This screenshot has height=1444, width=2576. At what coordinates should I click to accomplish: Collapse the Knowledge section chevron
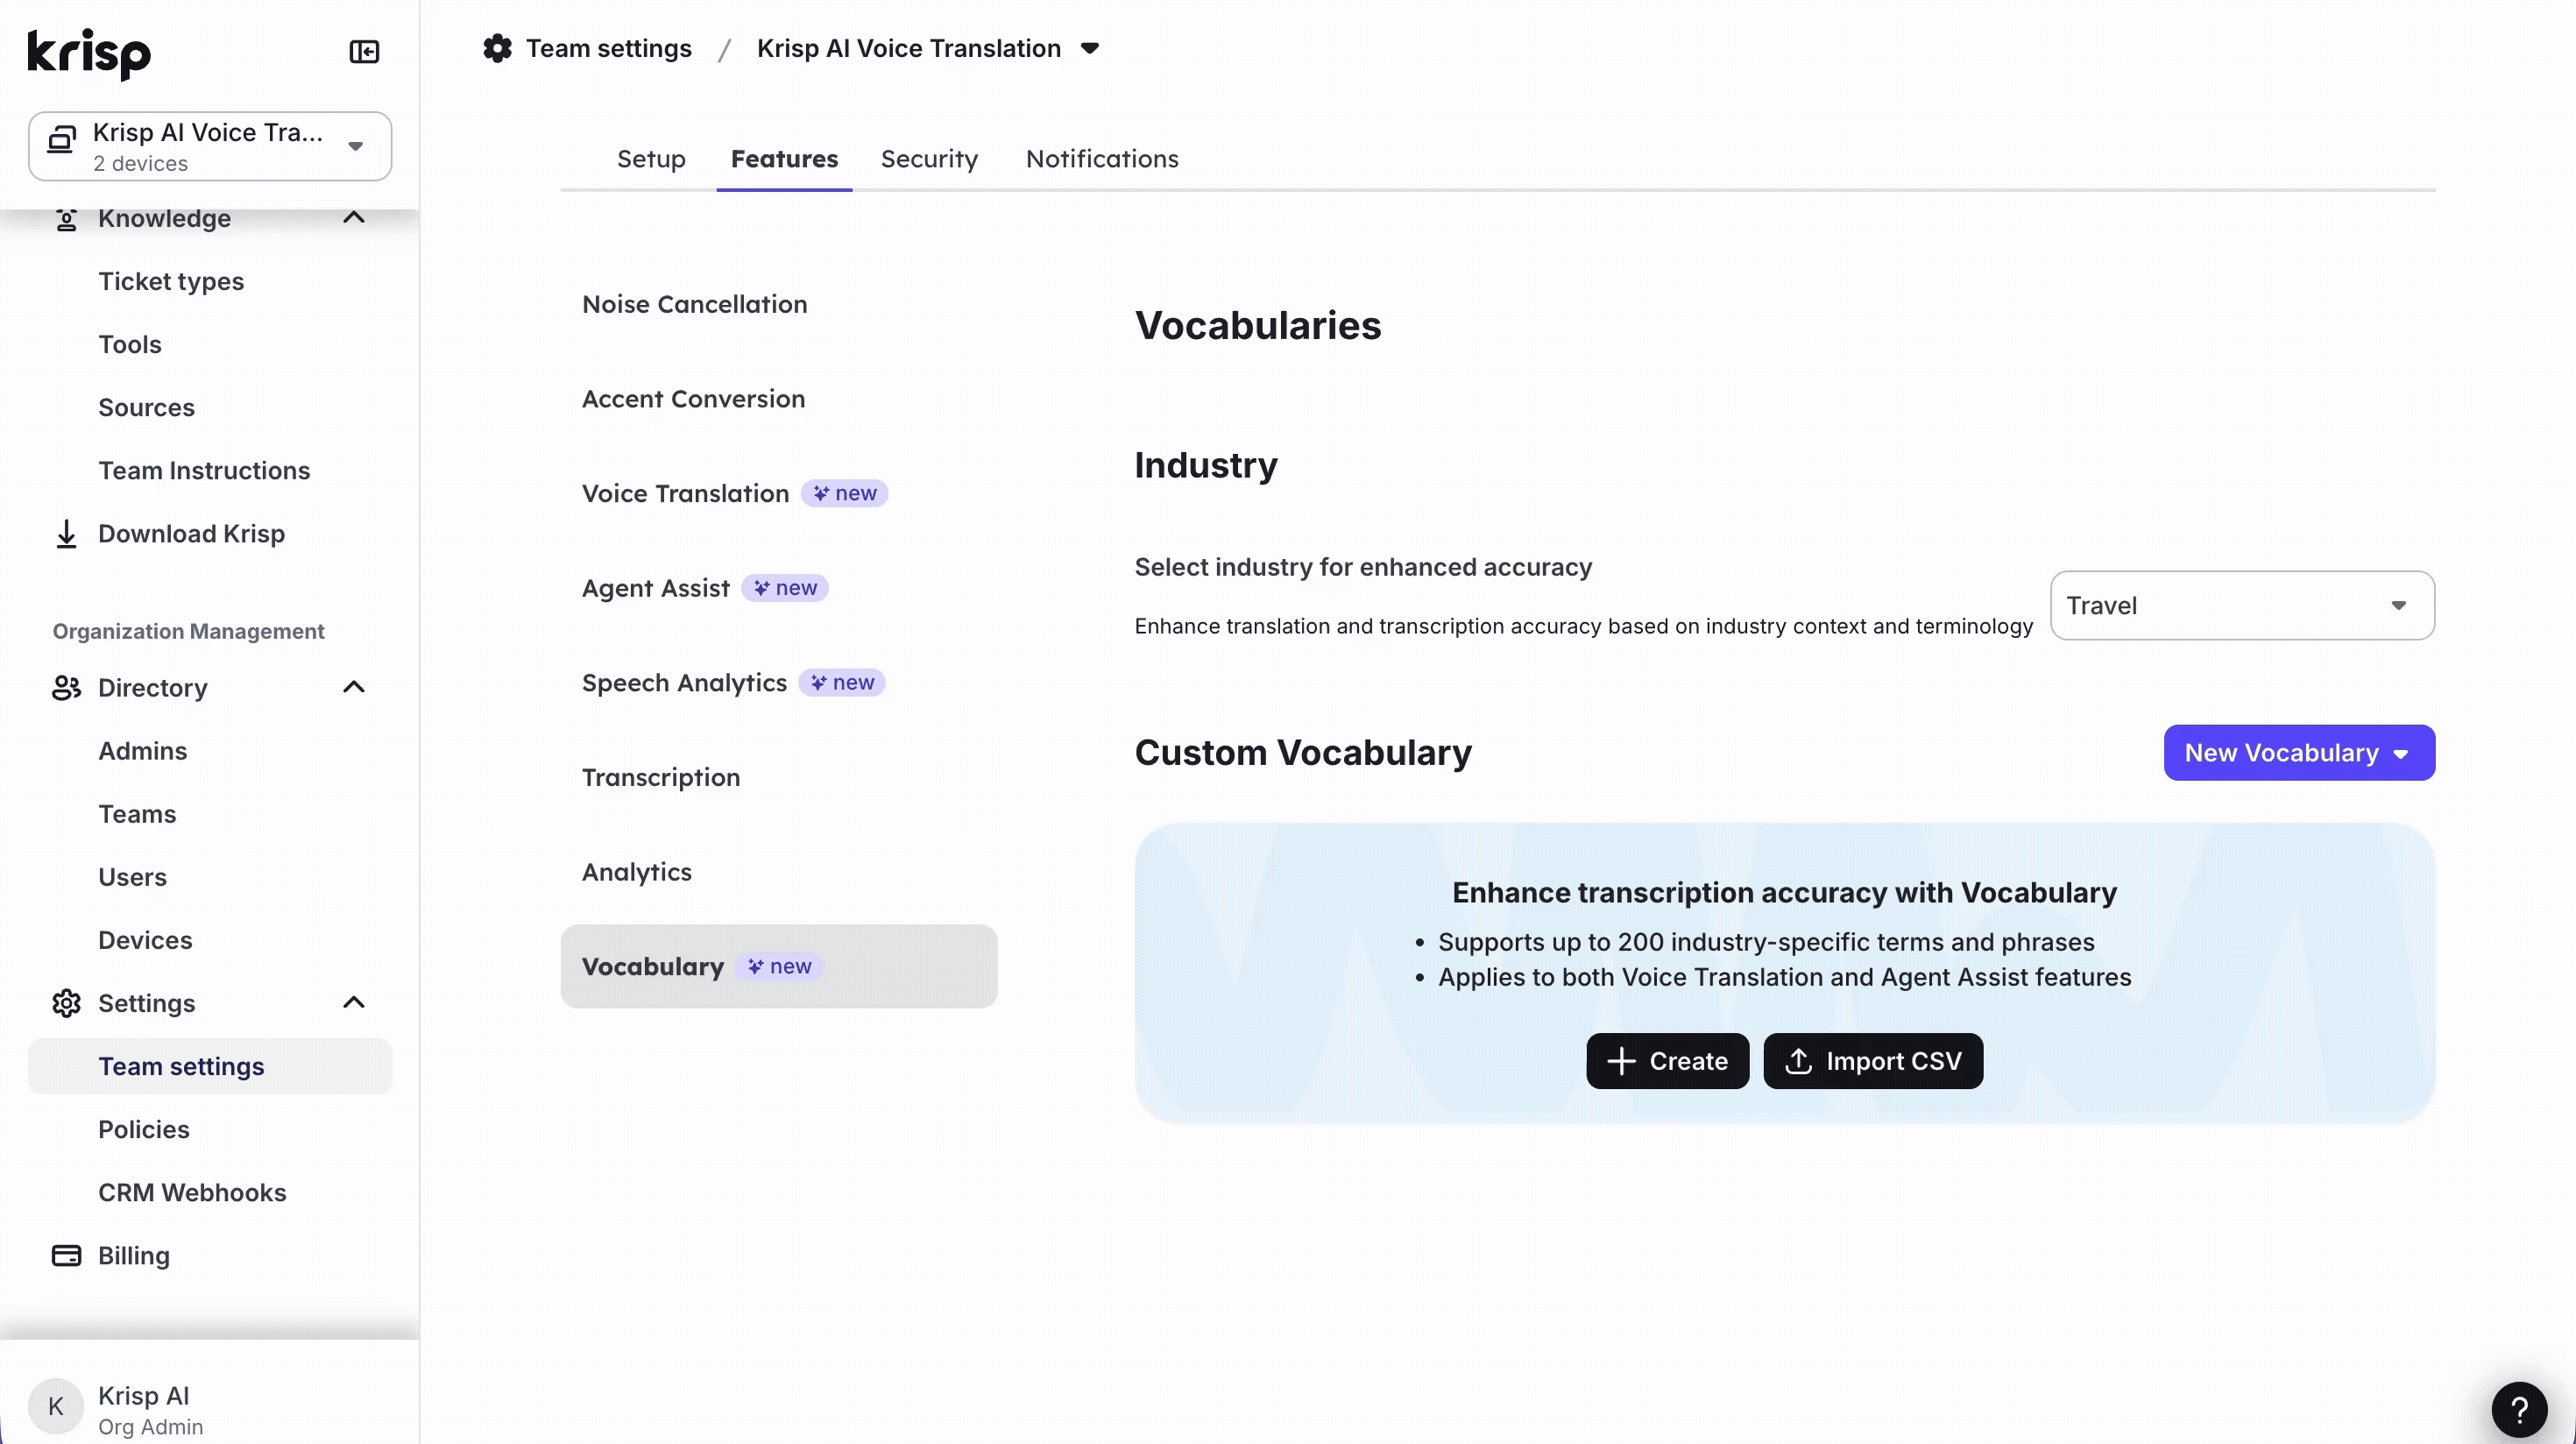(x=354, y=218)
